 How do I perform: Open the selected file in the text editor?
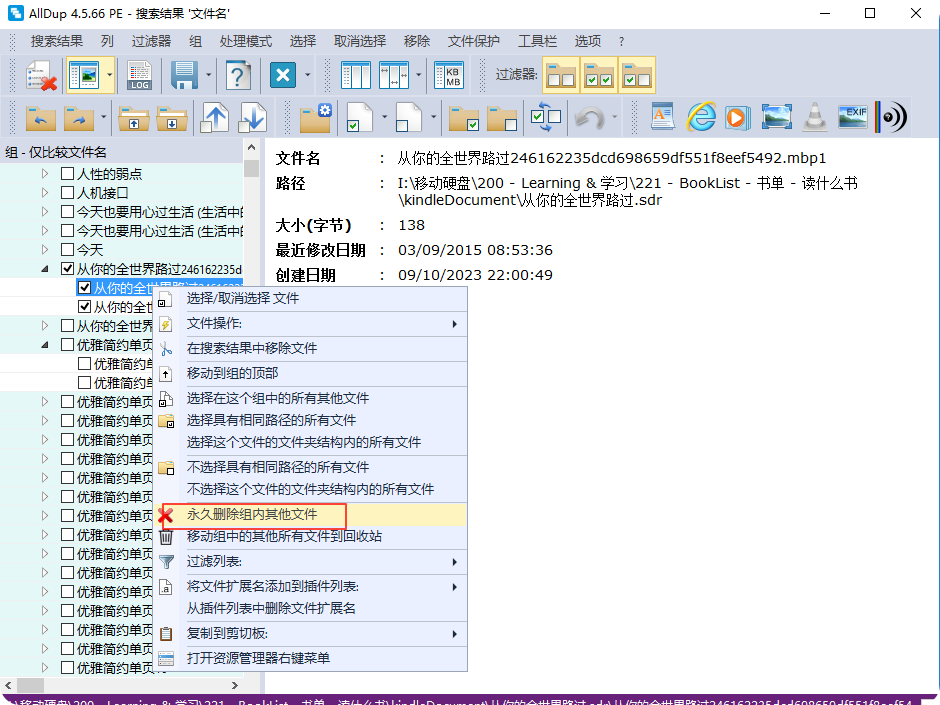point(662,117)
